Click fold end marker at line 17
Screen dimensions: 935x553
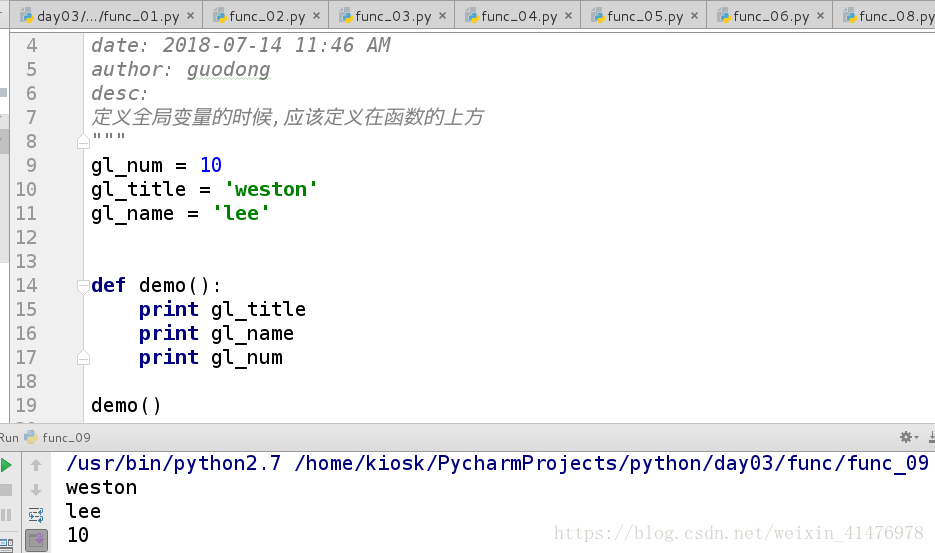click(83, 358)
